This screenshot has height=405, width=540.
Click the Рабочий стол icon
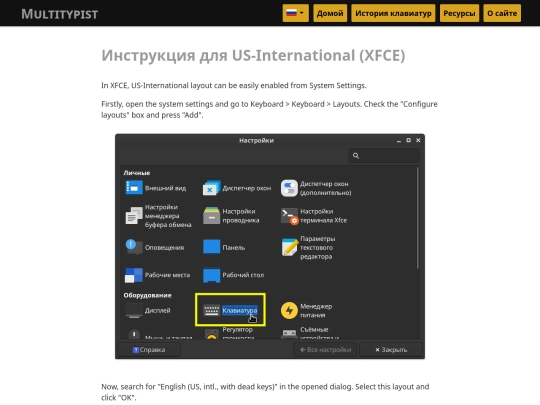pos(211,275)
